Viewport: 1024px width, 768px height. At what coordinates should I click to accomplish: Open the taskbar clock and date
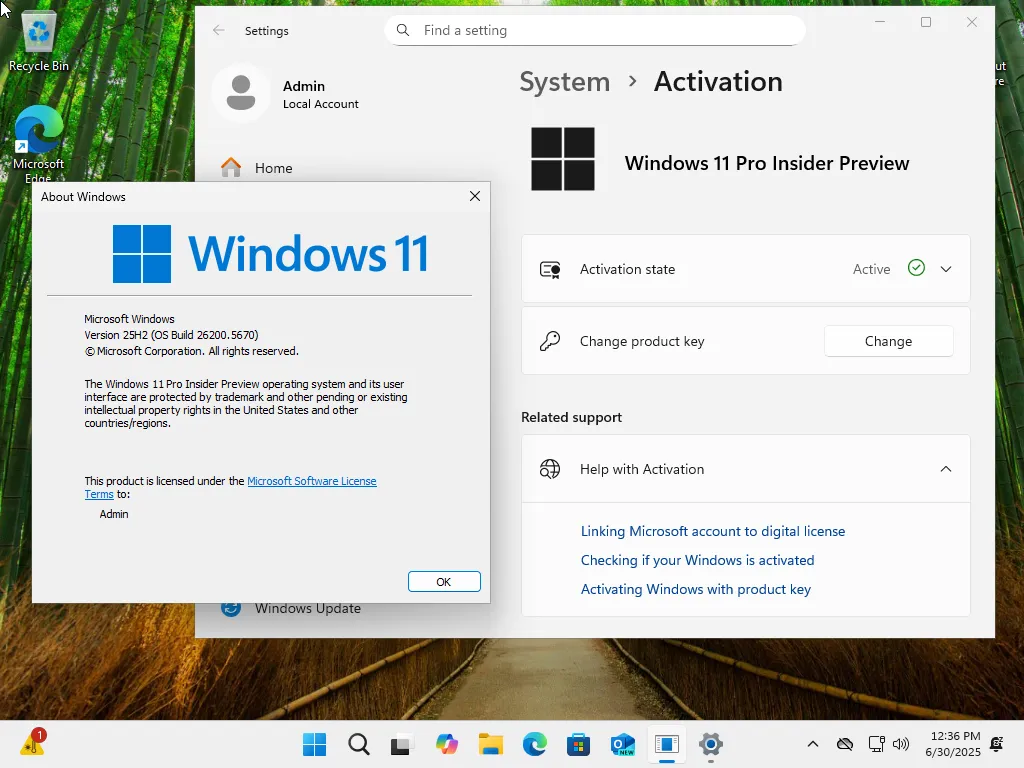coord(953,744)
